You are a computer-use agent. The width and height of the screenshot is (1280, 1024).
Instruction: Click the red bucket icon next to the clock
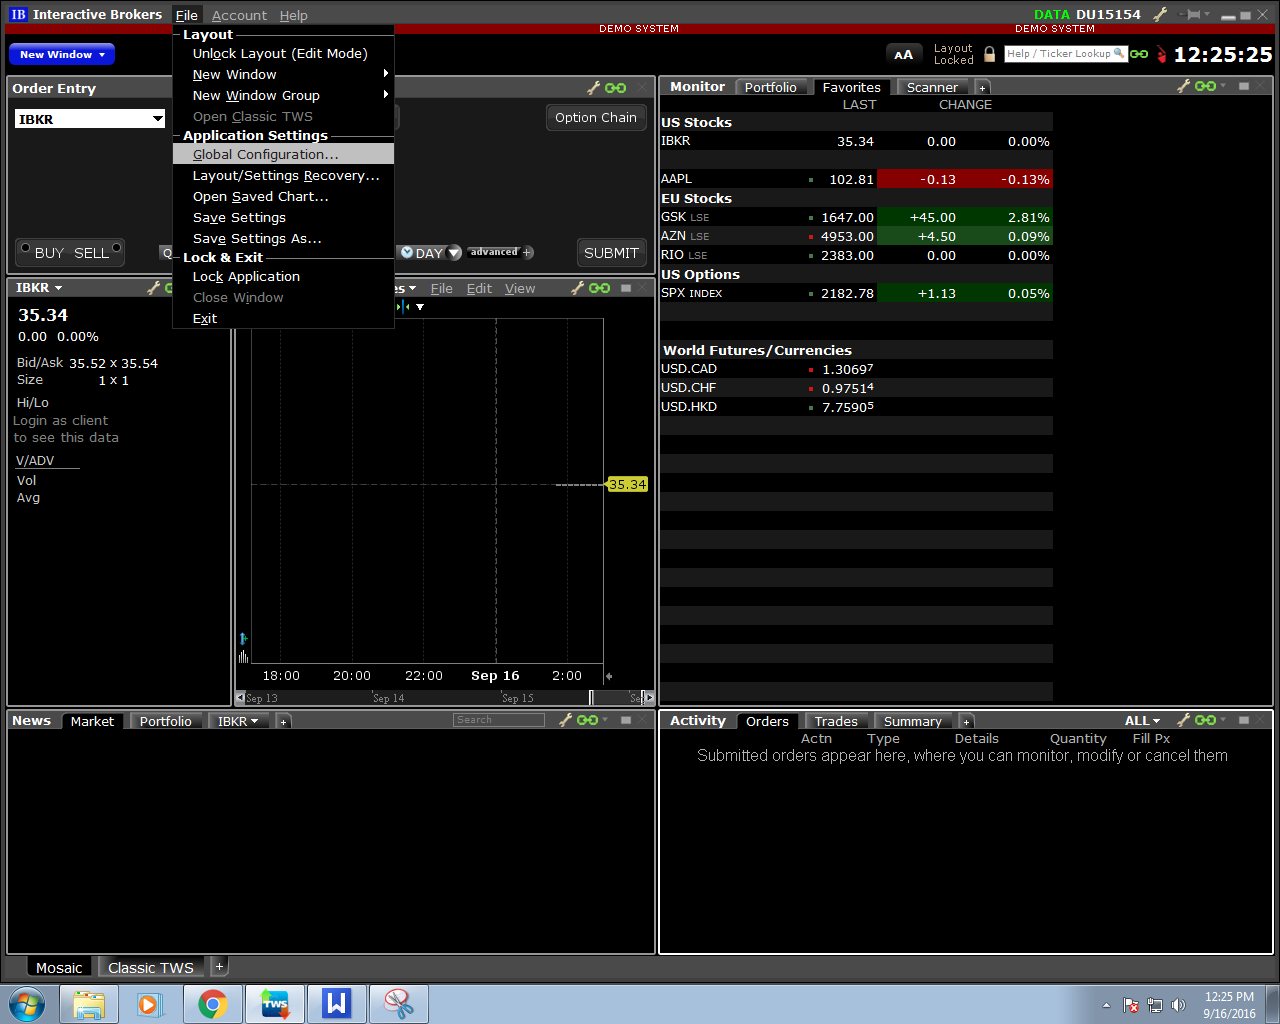[1161, 54]
